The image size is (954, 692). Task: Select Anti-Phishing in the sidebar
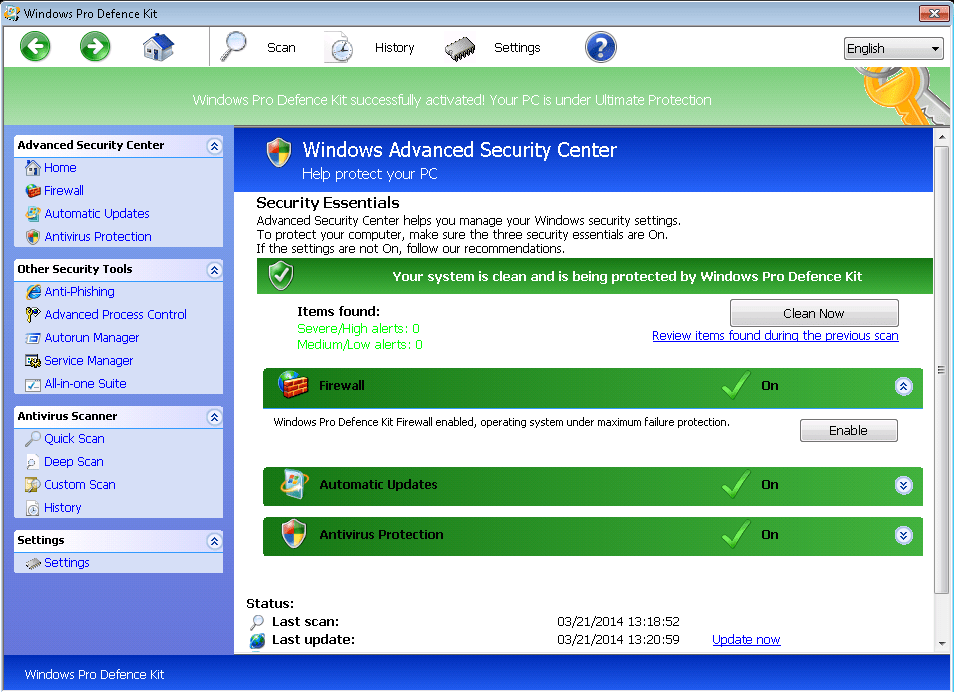click(79, 292)
